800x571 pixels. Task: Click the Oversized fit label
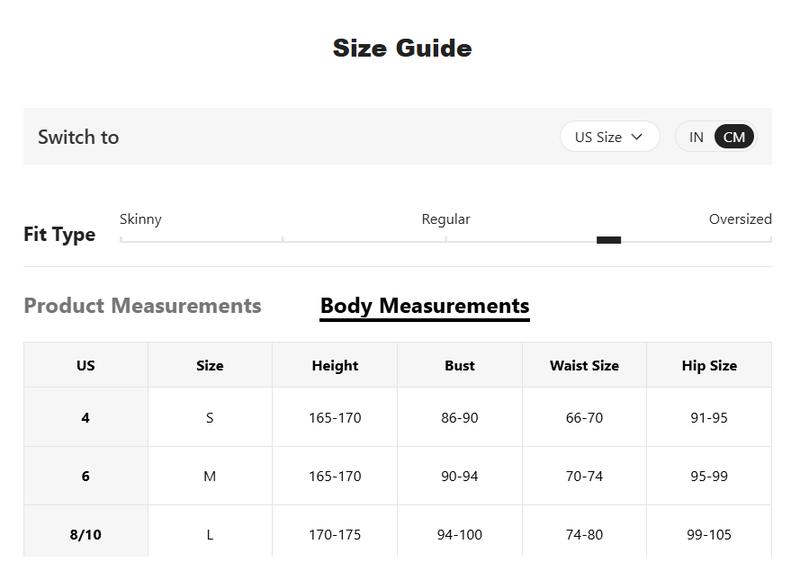click(740, 219)
